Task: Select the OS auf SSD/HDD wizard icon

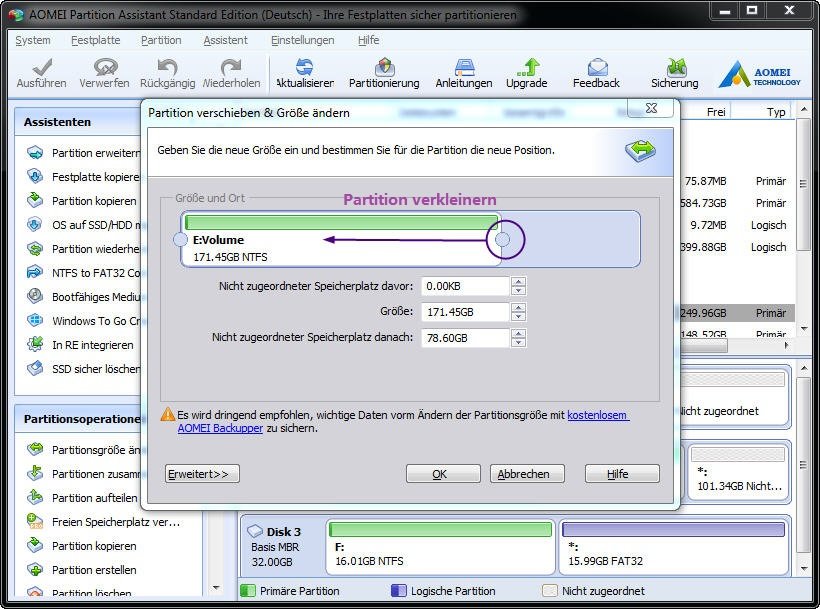Action: (x=35, y=224)
